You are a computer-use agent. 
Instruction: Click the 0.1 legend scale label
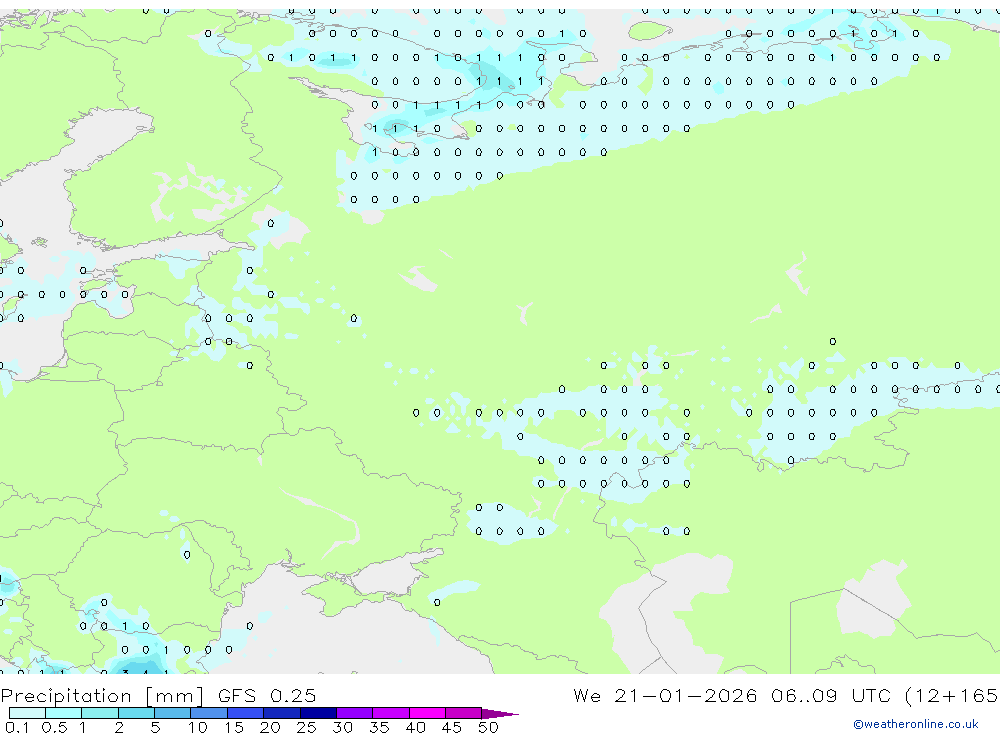[17, 727]
